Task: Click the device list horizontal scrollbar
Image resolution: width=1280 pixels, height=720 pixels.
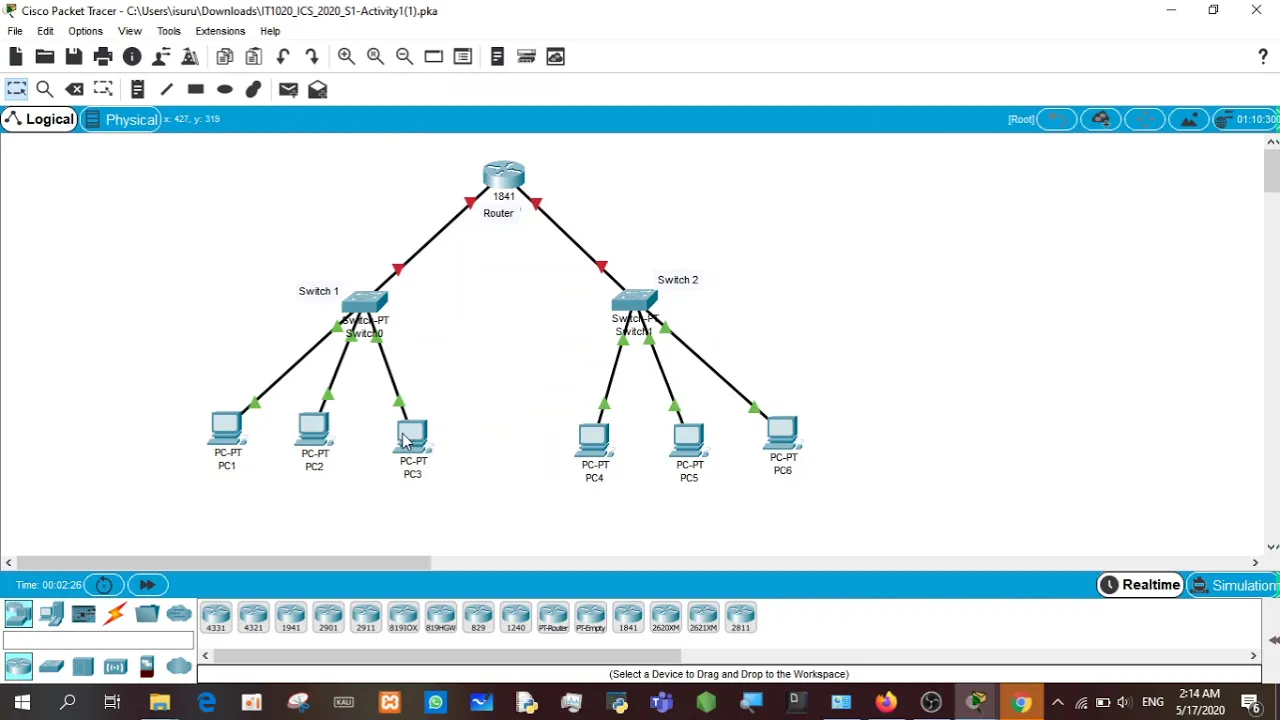Action: [447, 656]
